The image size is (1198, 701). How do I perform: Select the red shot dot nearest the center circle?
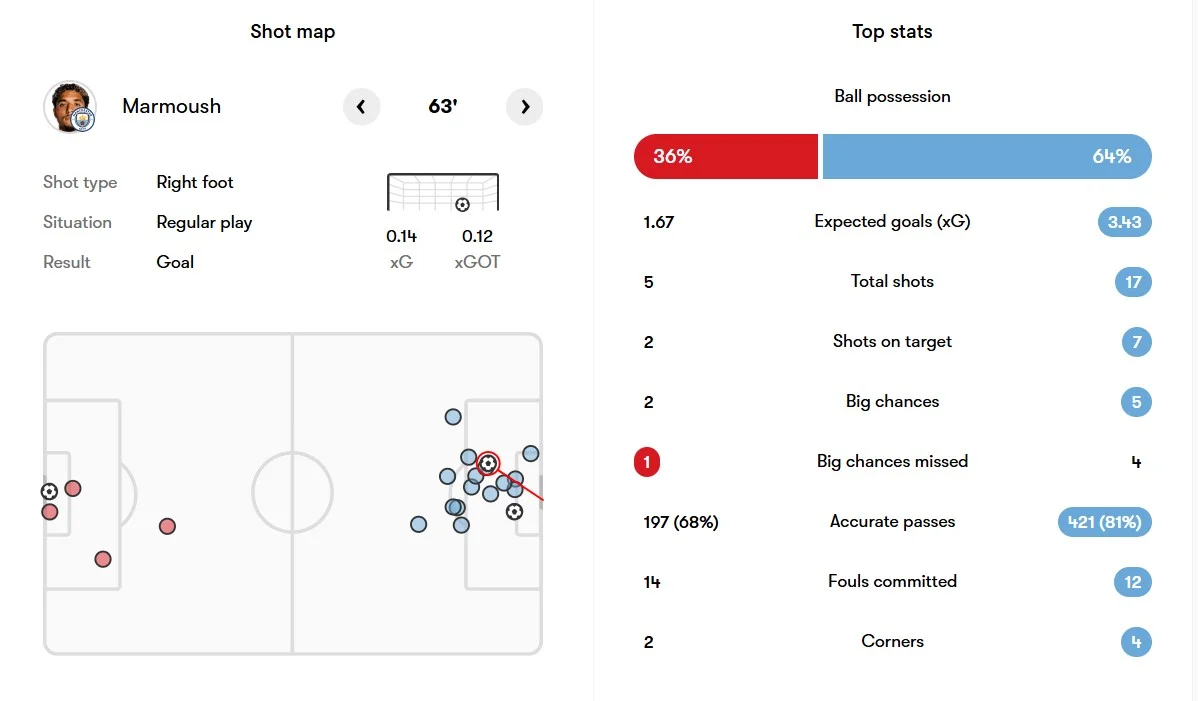click(x=167, y=526)
